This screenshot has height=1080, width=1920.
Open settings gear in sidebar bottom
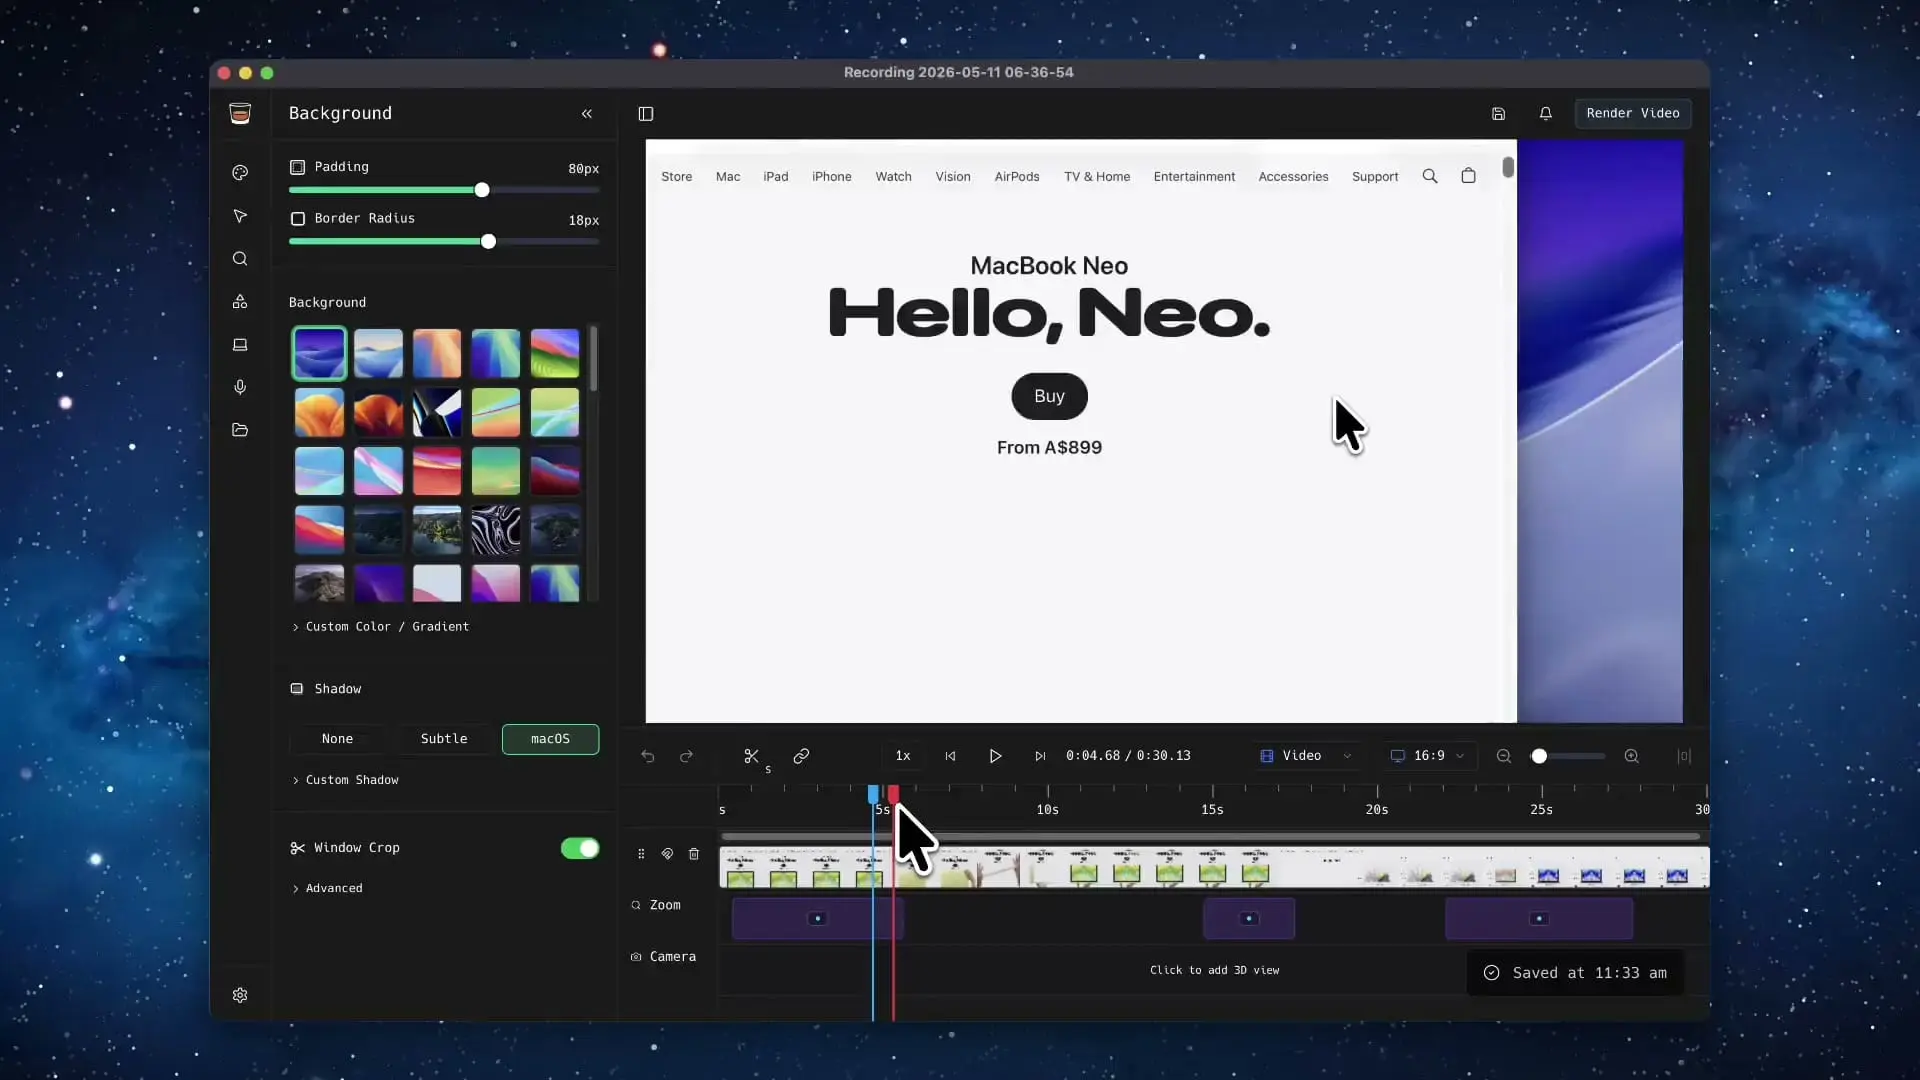(x=240, y=995)
